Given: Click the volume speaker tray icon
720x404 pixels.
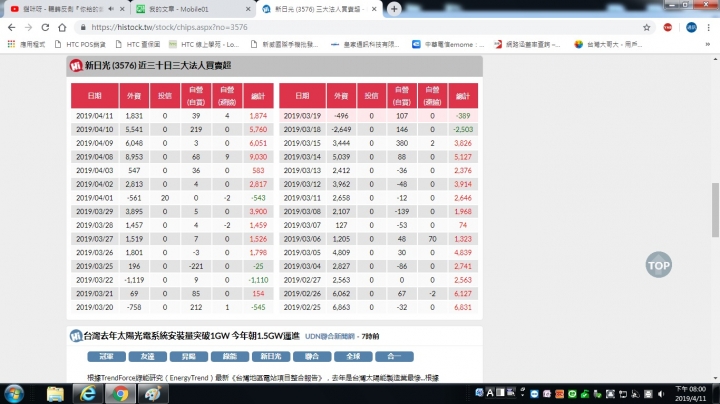Looking at the screenshot, I should pyautogui.click(x=661, y=394).
